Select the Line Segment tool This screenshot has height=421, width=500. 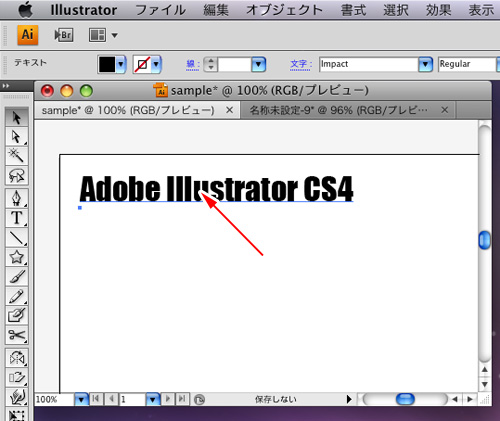click(16, 238)
